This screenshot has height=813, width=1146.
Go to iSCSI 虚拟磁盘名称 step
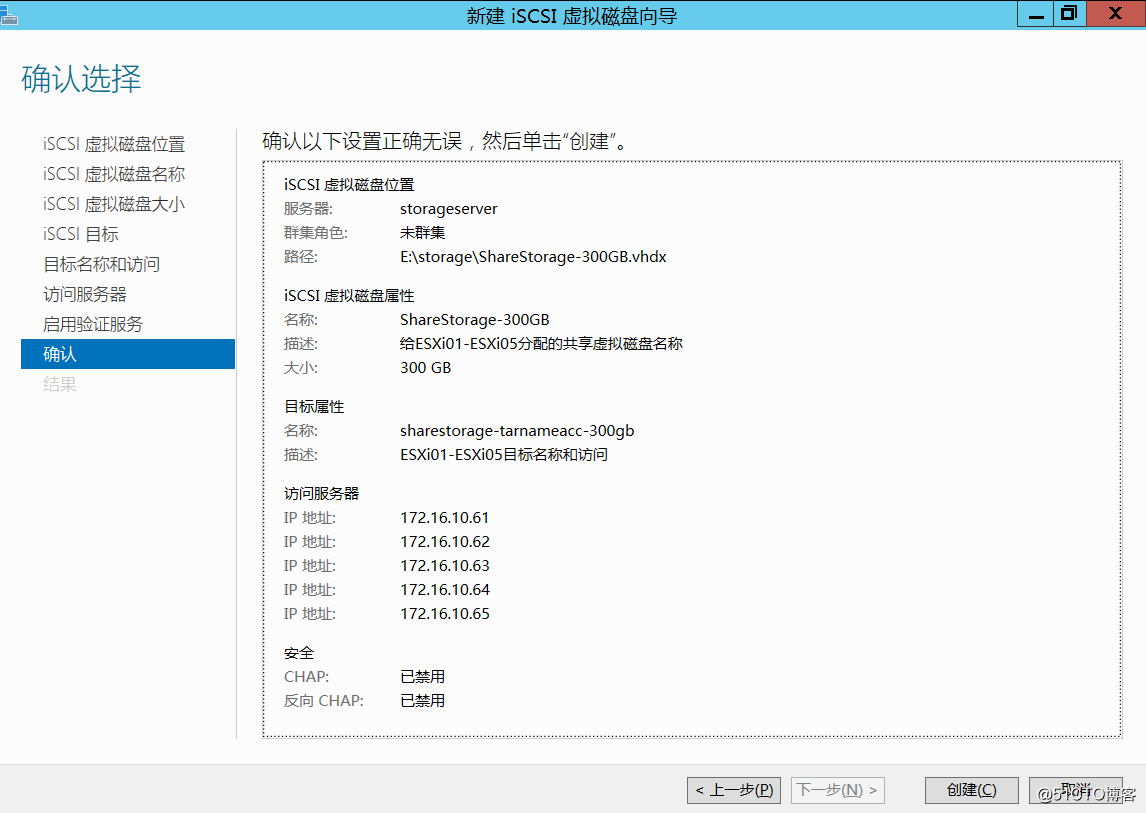tap(114, 174)
